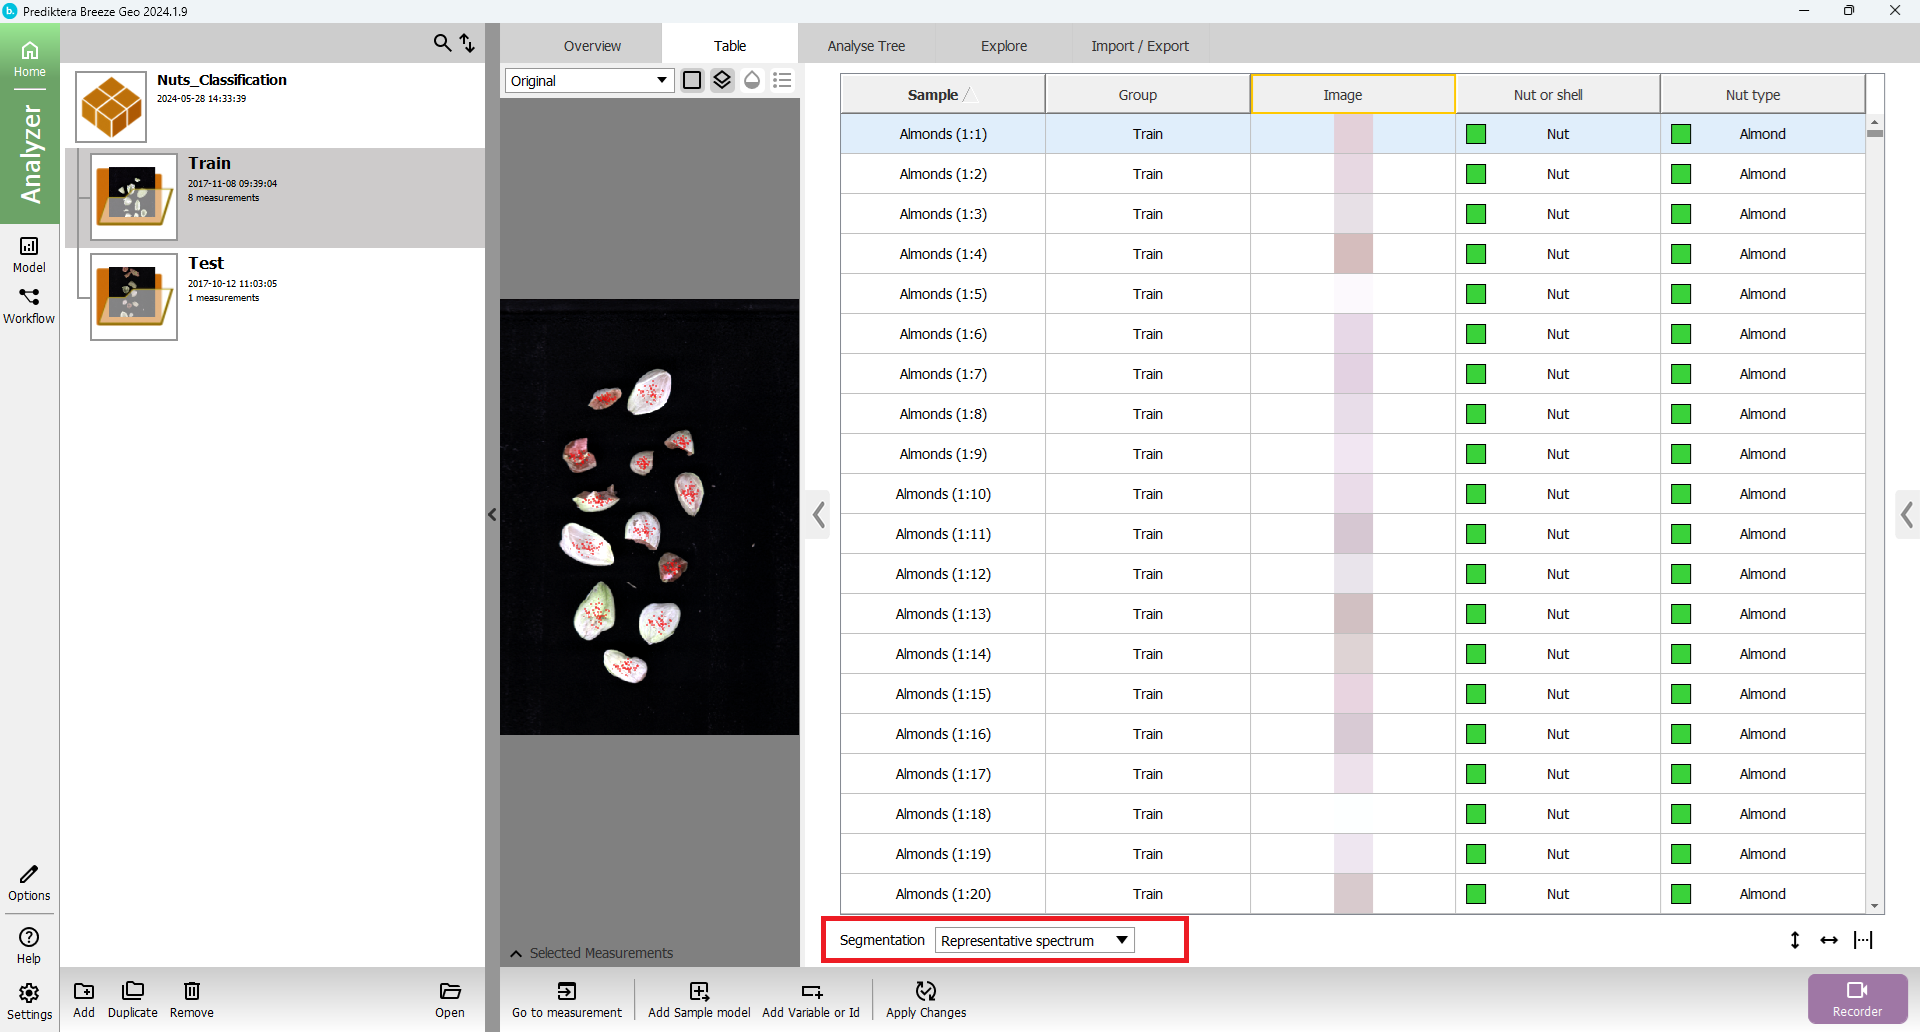Click Add Sample model
This screenshot has height=1032, width=1920.
(x=698, y=999)
